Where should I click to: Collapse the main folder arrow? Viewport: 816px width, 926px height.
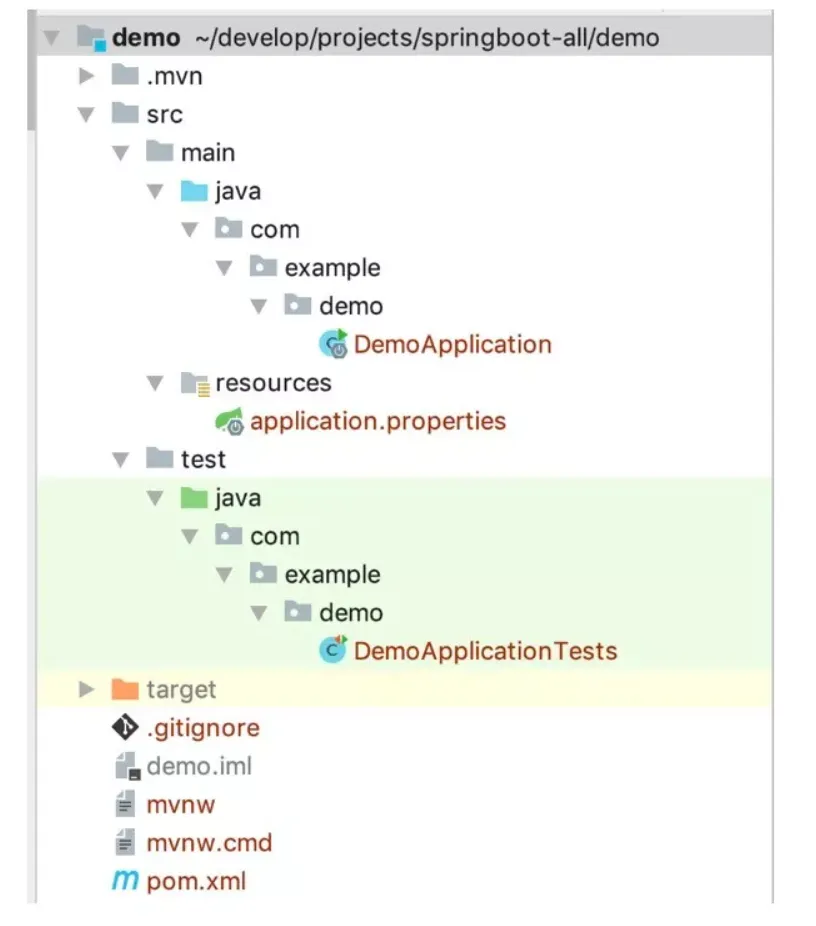click(x=121, y=153)
